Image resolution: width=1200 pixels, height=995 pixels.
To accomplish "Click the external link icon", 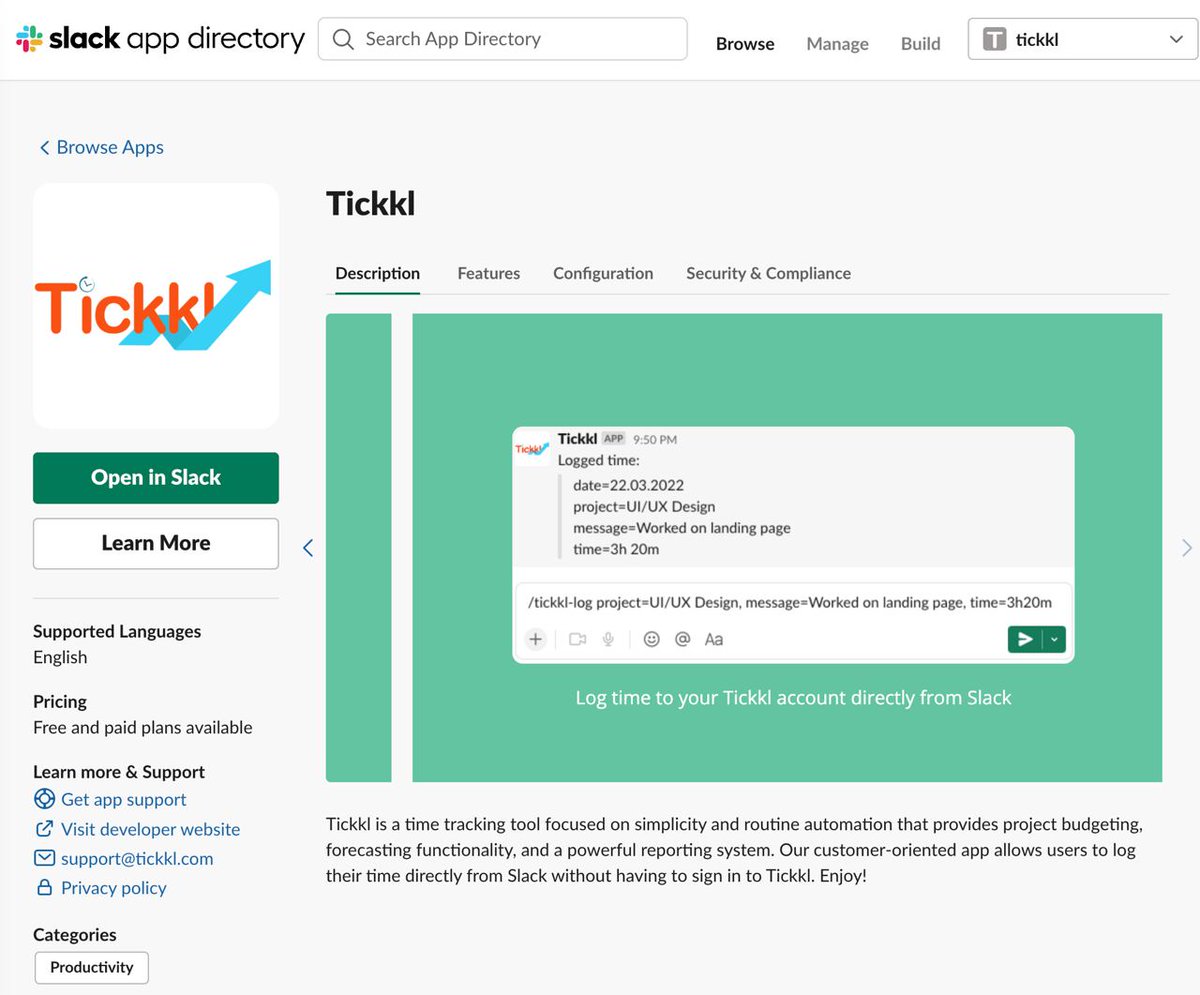I will click(x=44, y=828).
